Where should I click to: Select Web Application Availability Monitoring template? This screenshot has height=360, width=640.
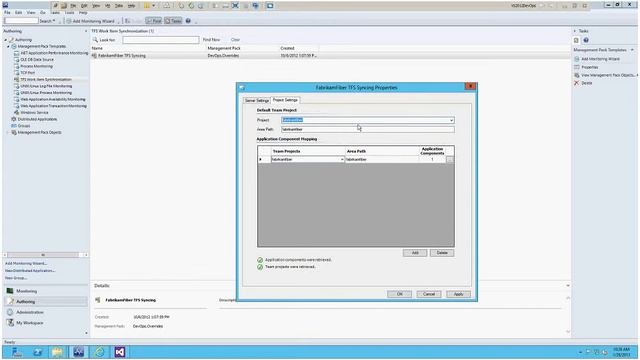(x=53, y=99)
